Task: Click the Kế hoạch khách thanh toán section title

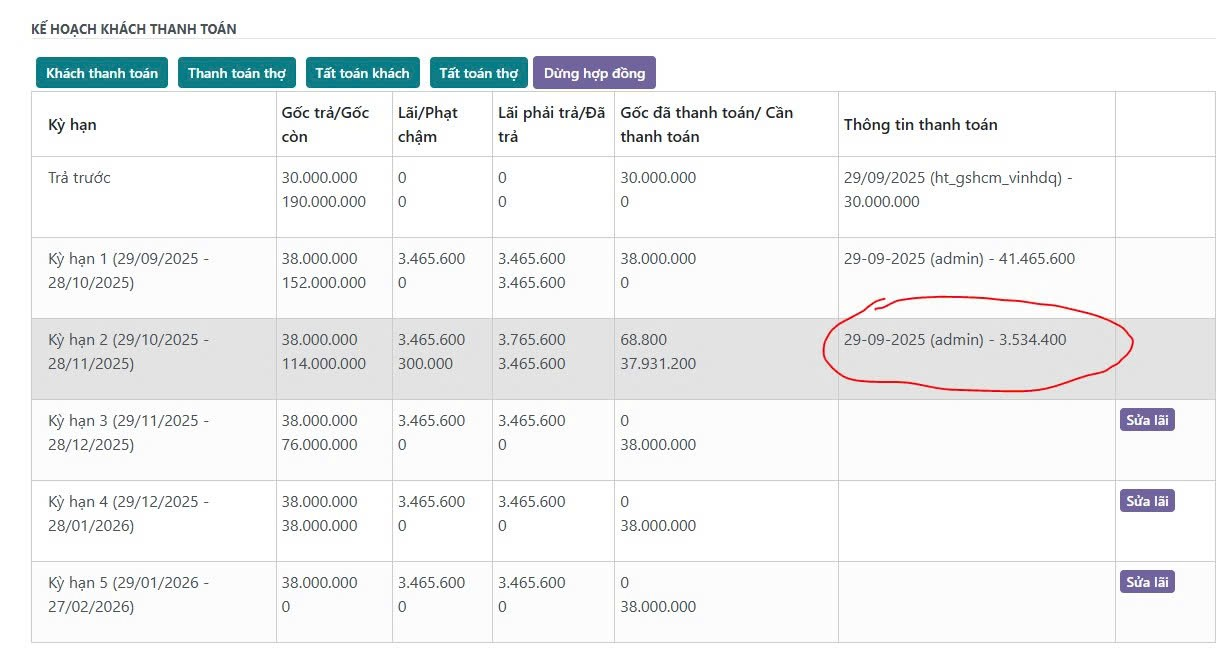Action: tap(133, 29)
